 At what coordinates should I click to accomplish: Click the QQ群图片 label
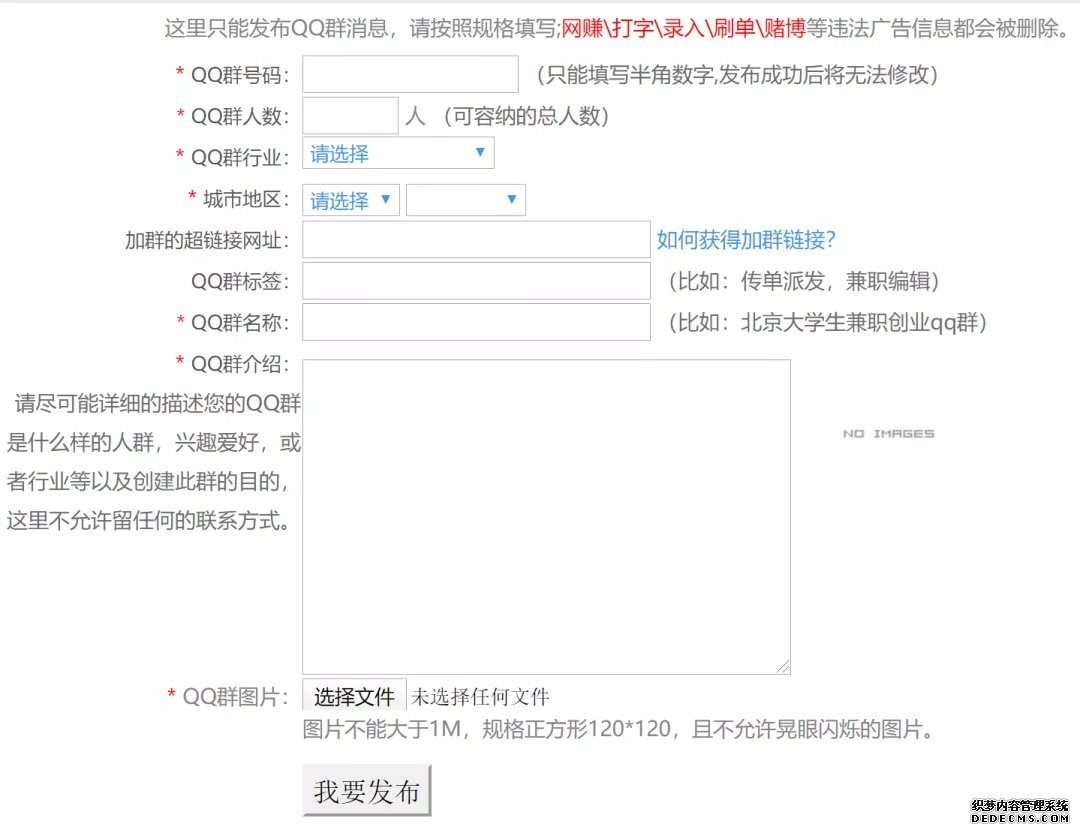point(236,697)
